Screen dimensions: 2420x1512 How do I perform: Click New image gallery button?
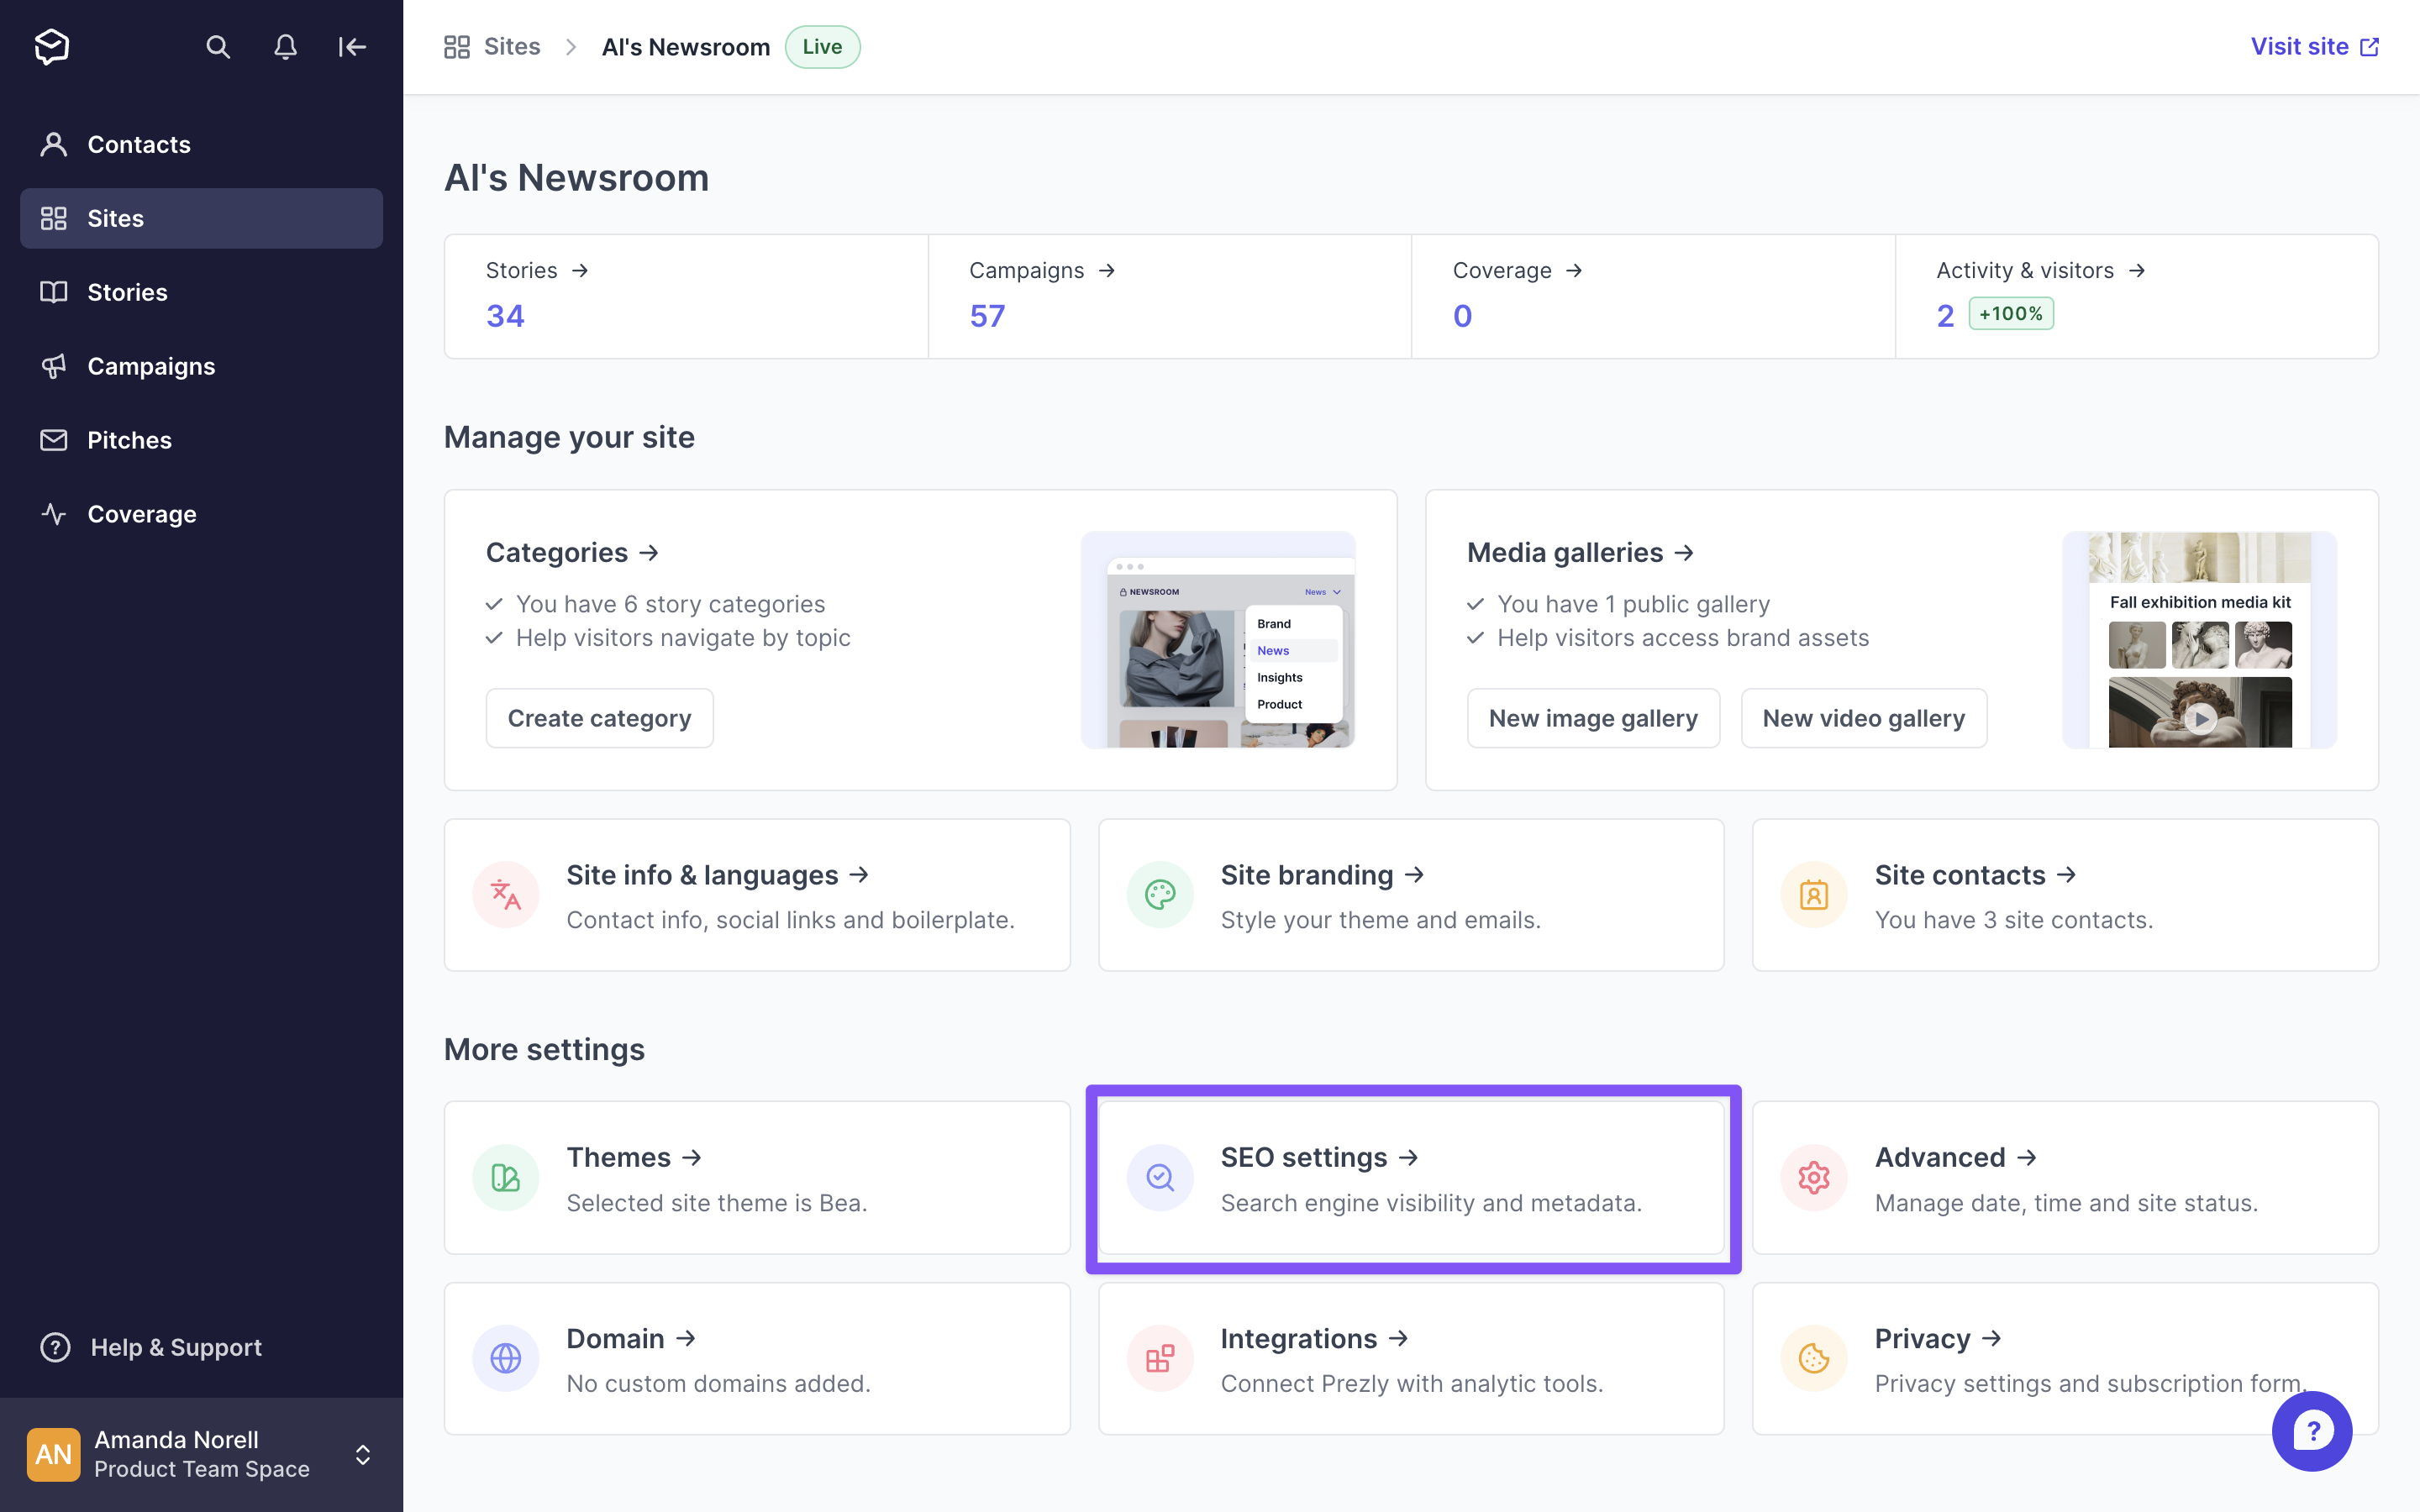click(1593, 718)
